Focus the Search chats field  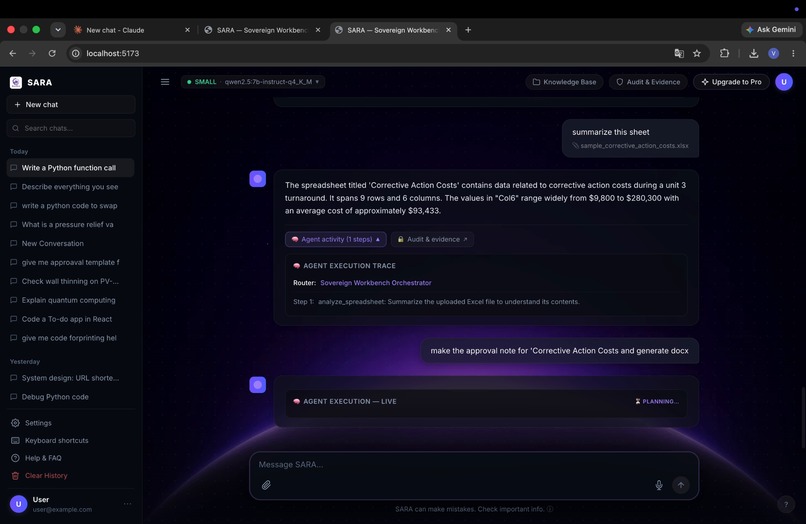[x=71, y=128]
